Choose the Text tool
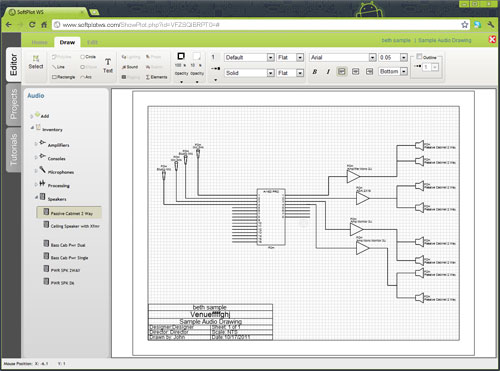Screen dimensions: 500x371 (x=108, y=66)
